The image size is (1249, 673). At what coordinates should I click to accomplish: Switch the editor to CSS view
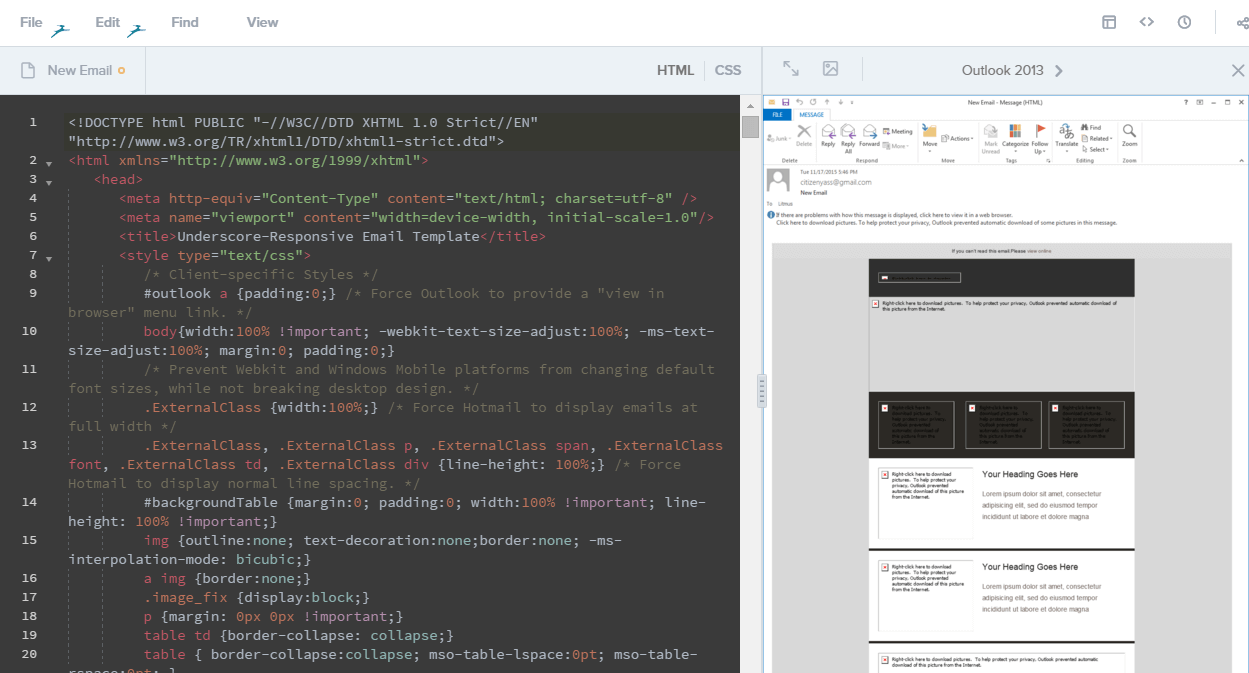click(x=728, y=70)
